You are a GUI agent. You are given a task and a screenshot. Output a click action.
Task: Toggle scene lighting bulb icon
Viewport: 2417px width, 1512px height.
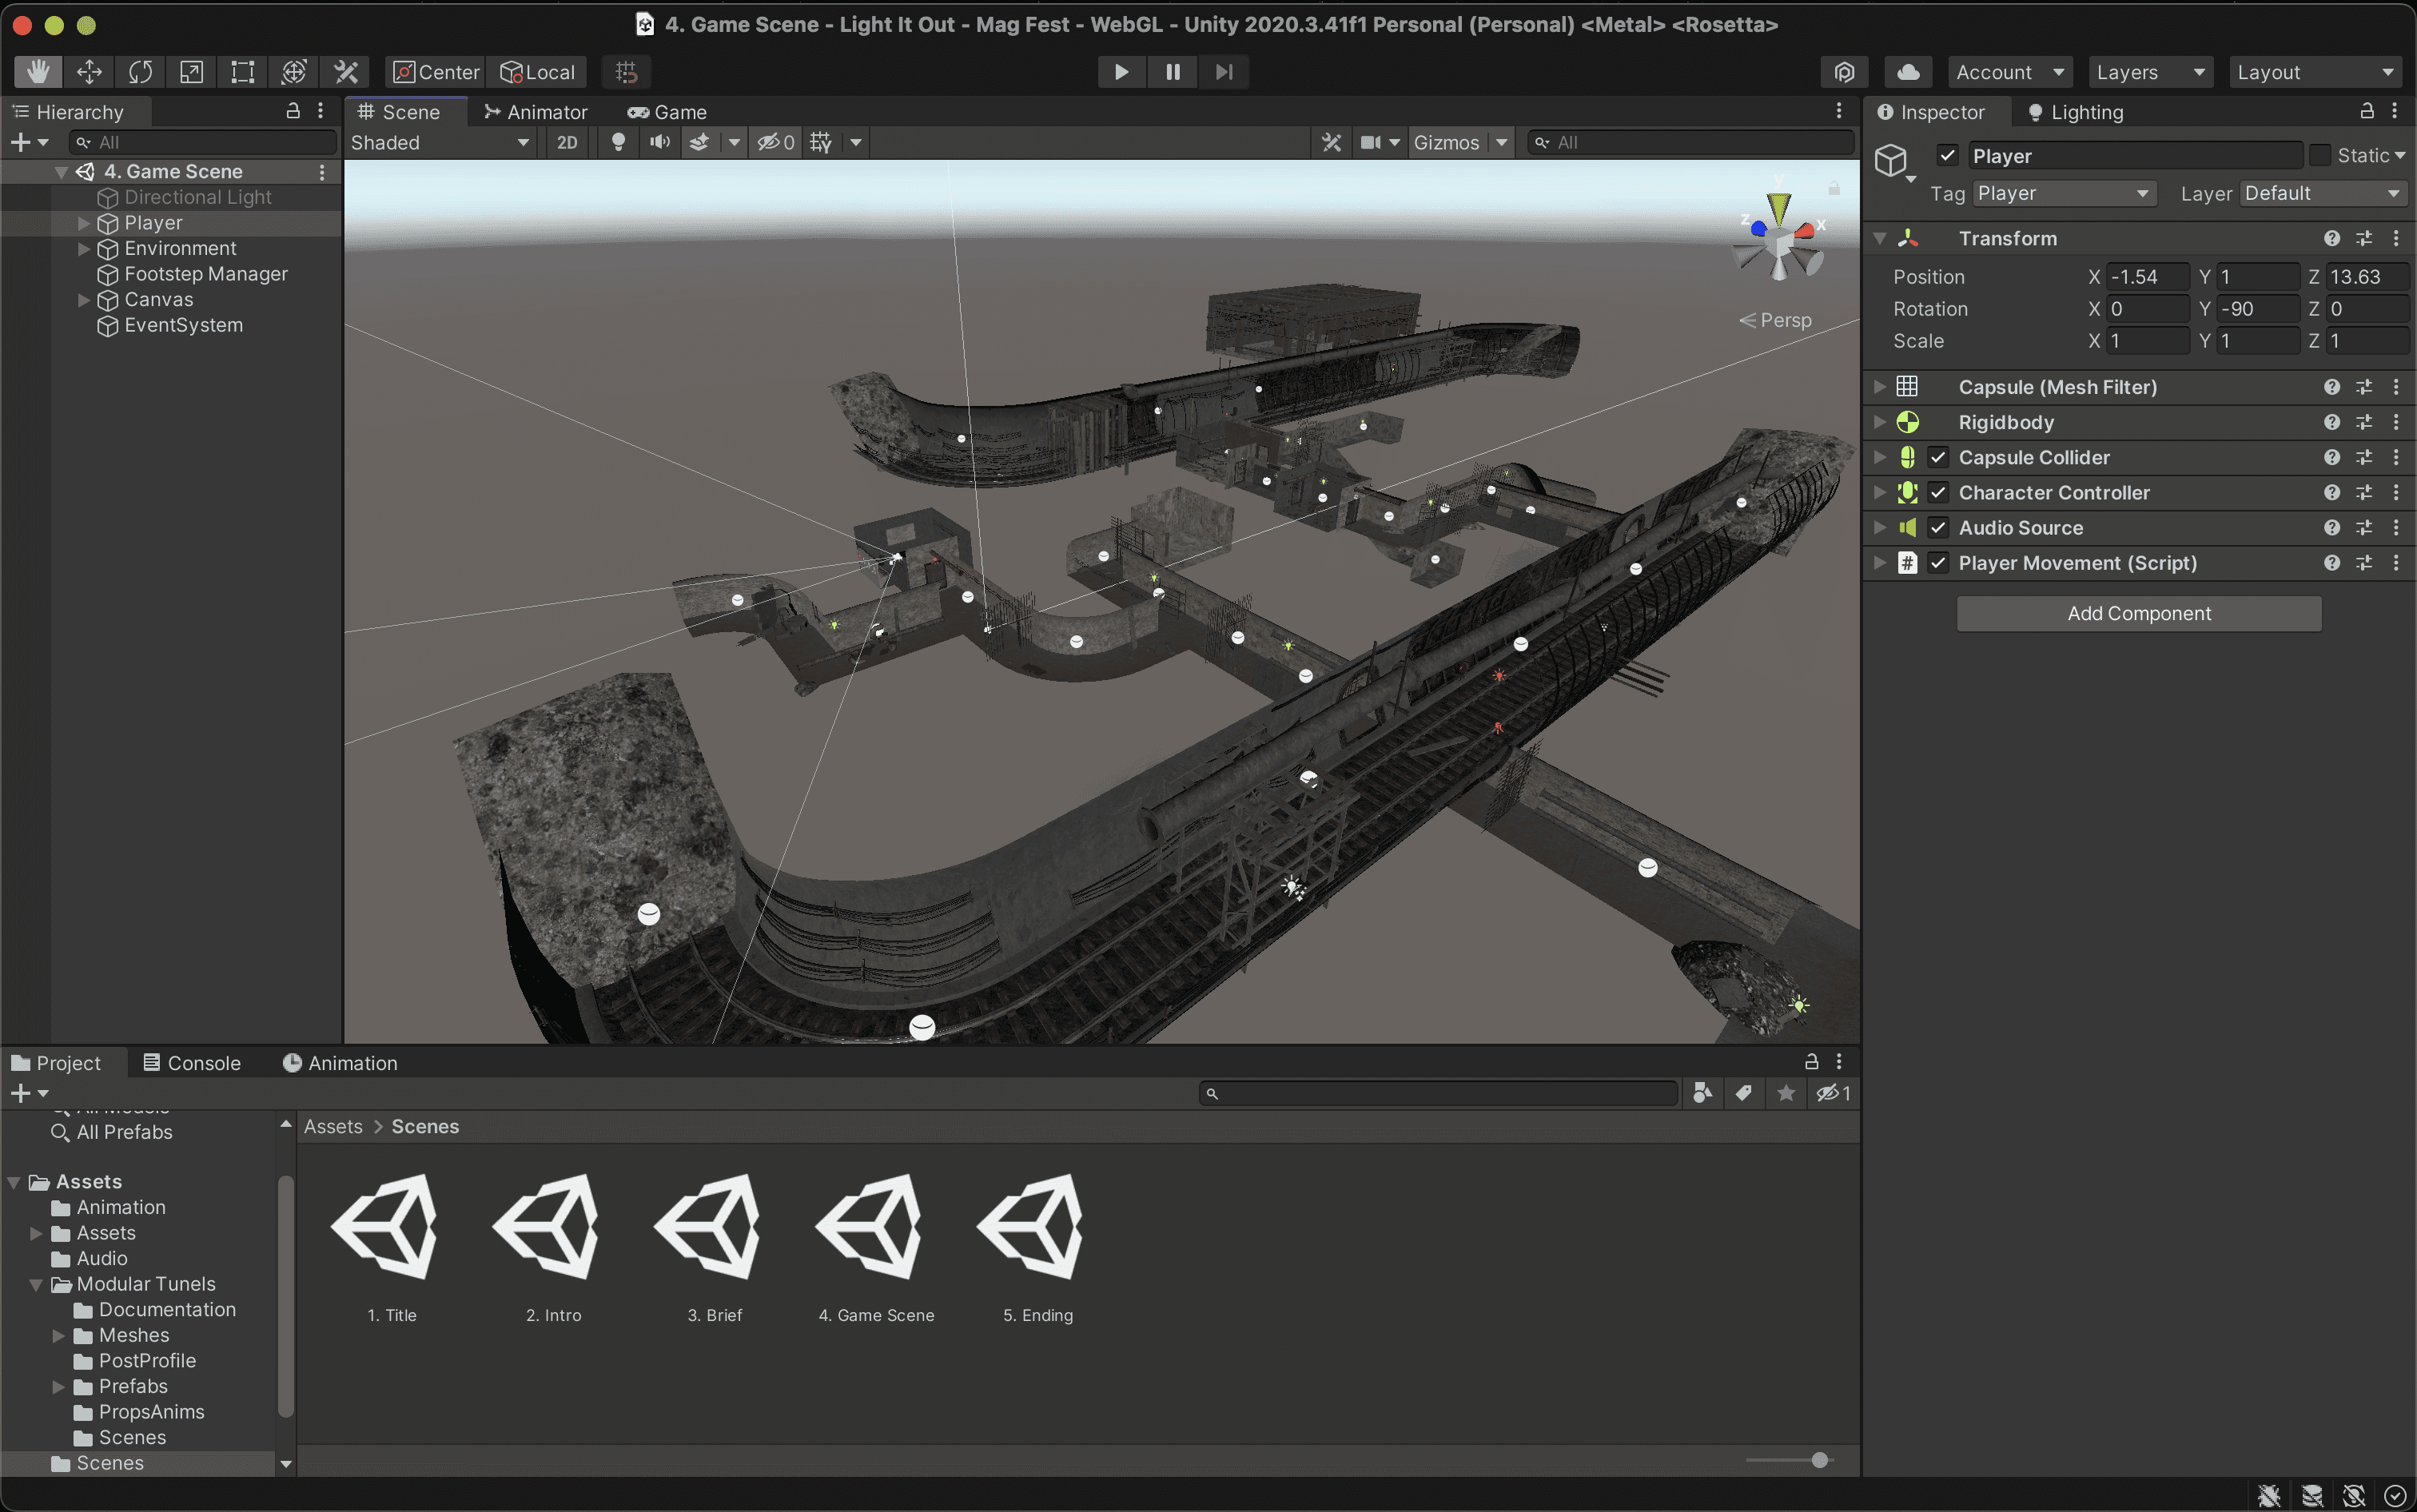pyautogui.click(x=618, y=142)
